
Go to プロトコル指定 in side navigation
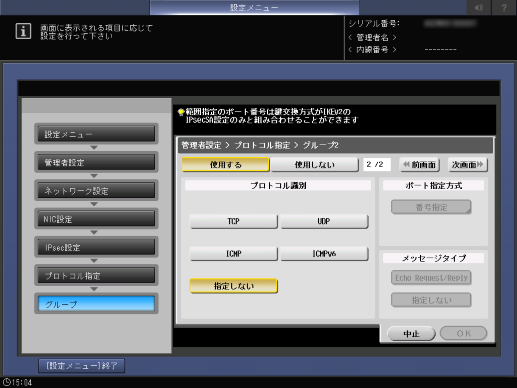point(96,276)
